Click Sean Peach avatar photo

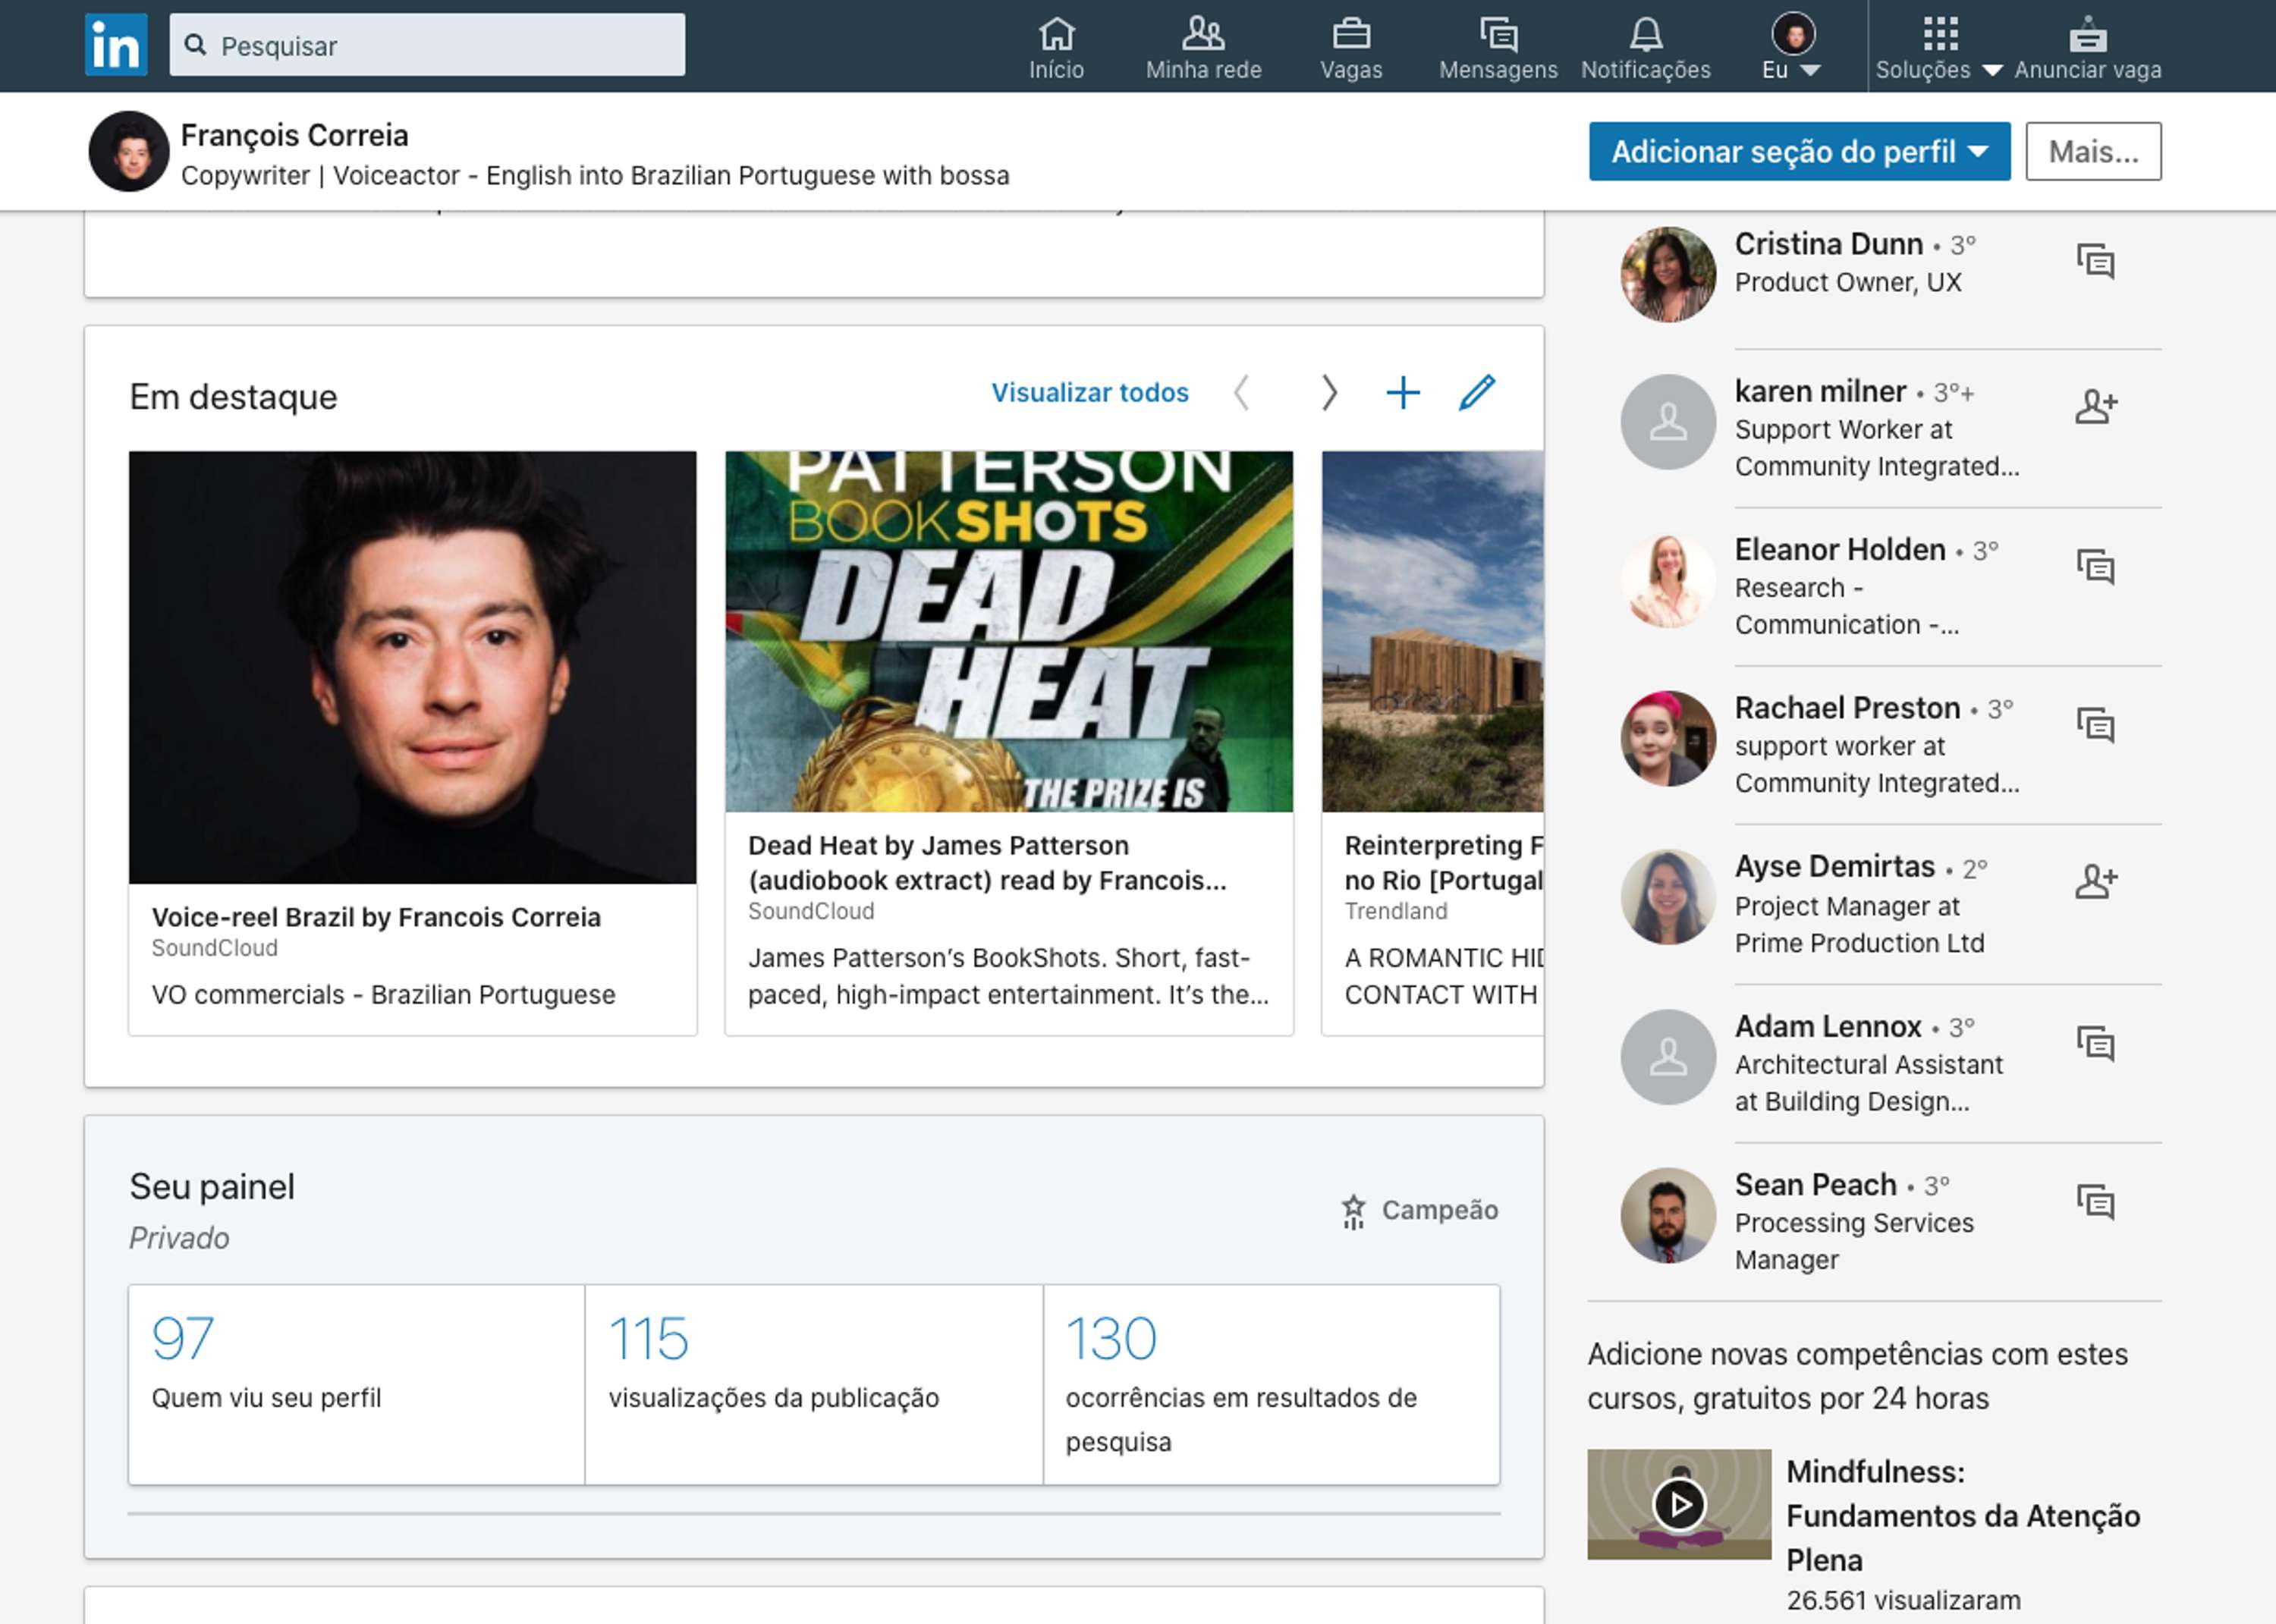(1668, 1215)
